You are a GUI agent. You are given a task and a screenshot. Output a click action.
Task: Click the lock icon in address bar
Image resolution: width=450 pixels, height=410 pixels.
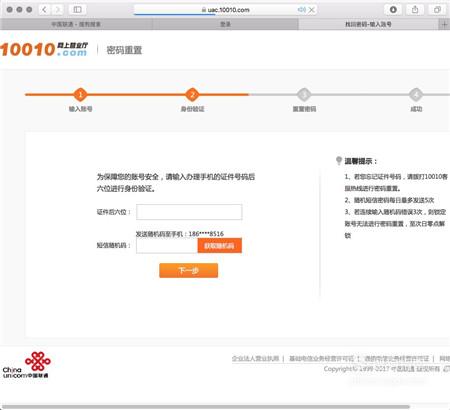pos(204,10)
